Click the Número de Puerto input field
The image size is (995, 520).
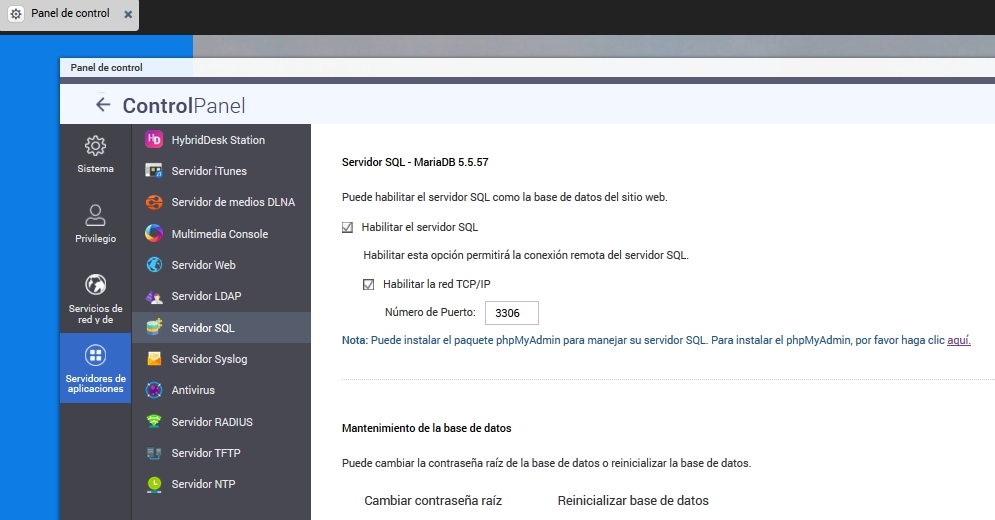pyautogui.click(x=511, y=313)
